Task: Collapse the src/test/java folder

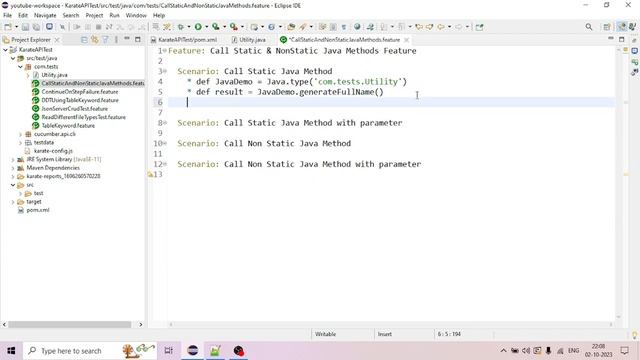Action: click(13, 58)
